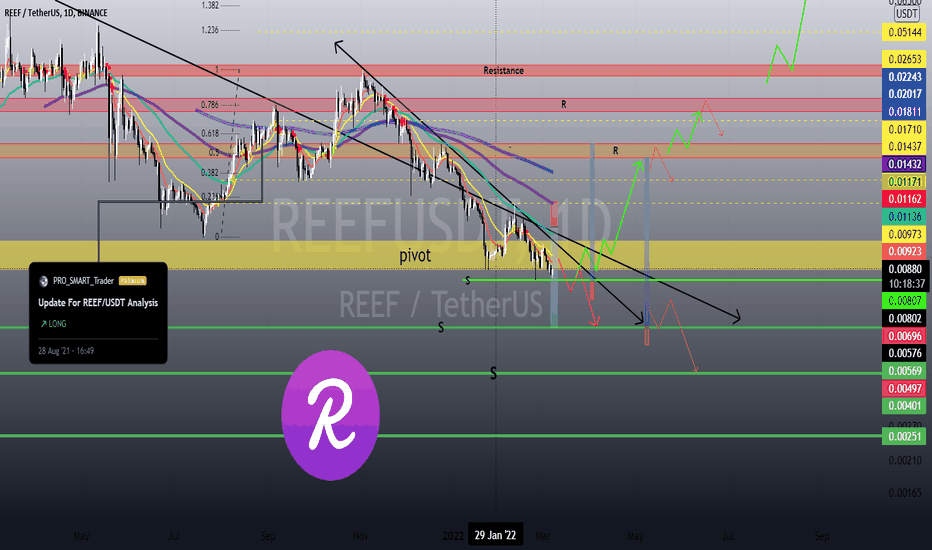Select the 0.01171 price label
Image resolution: width=932 pixels, height=550 pixels.
click(x=905, y=181)
